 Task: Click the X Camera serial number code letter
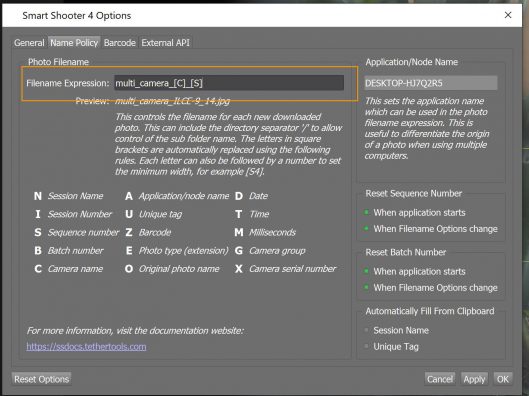[x=239, y=269]
